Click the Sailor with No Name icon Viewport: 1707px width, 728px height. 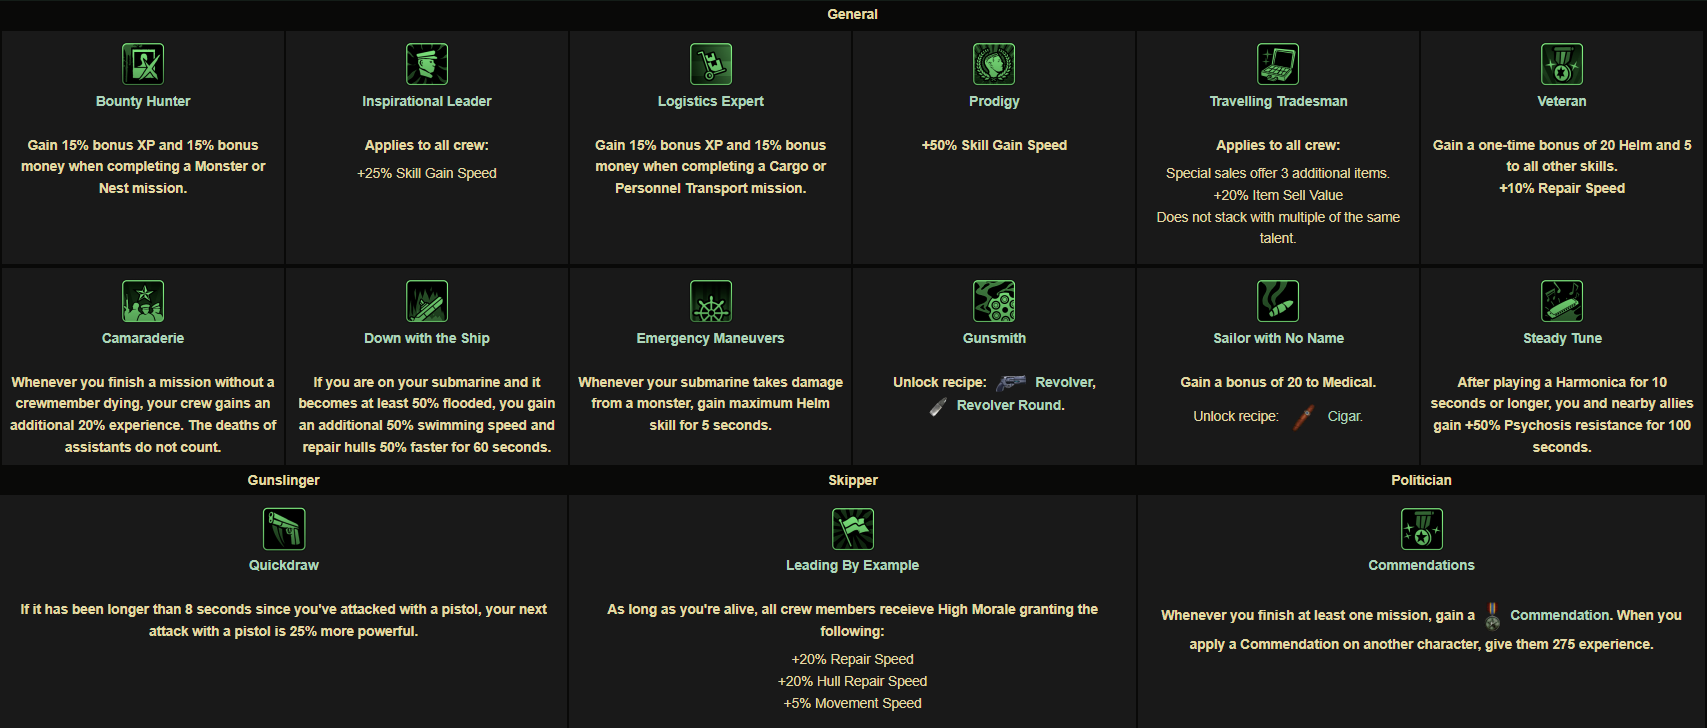tap(1278, 301)
